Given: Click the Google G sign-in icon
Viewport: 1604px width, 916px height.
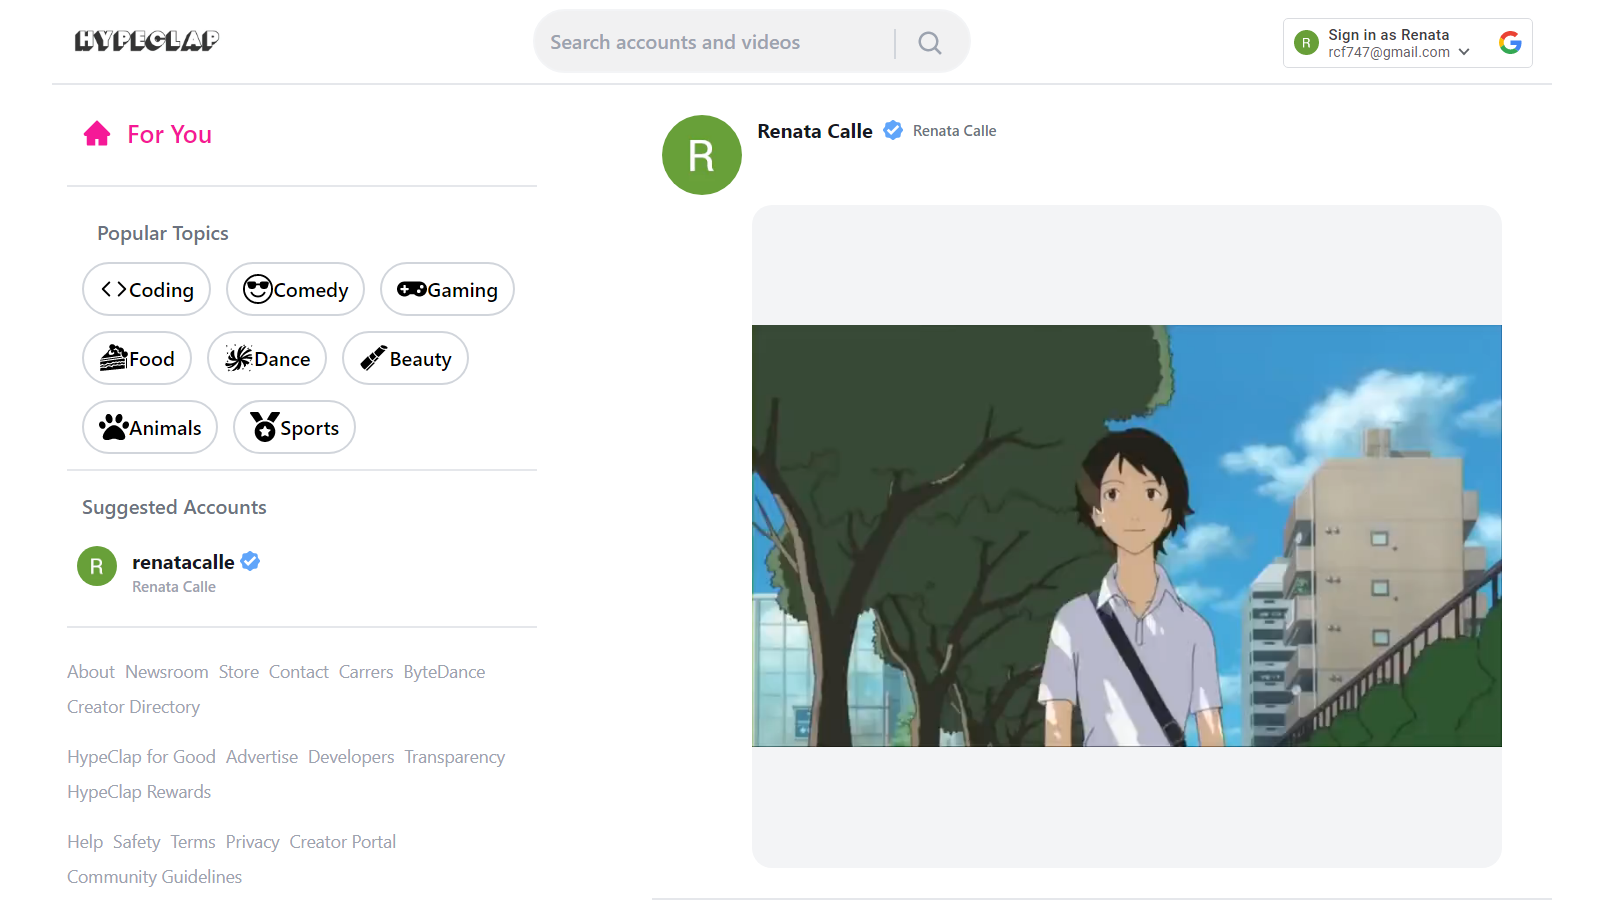Looking at the screenshot, I should click(1510, 43).
